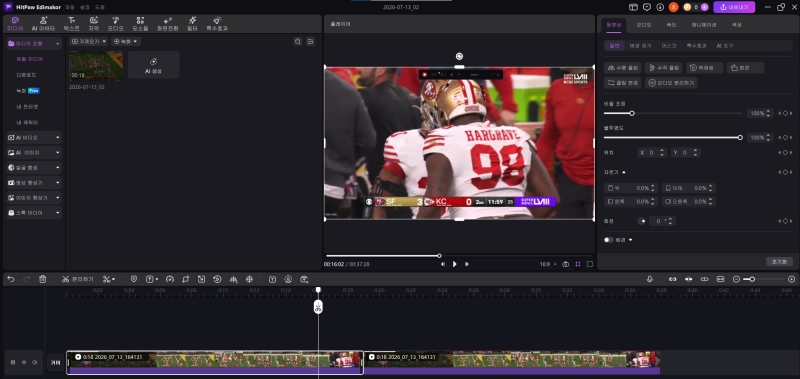Select the Media tool tab
This screenshot has height=379, width=800.
pos(15,23)
